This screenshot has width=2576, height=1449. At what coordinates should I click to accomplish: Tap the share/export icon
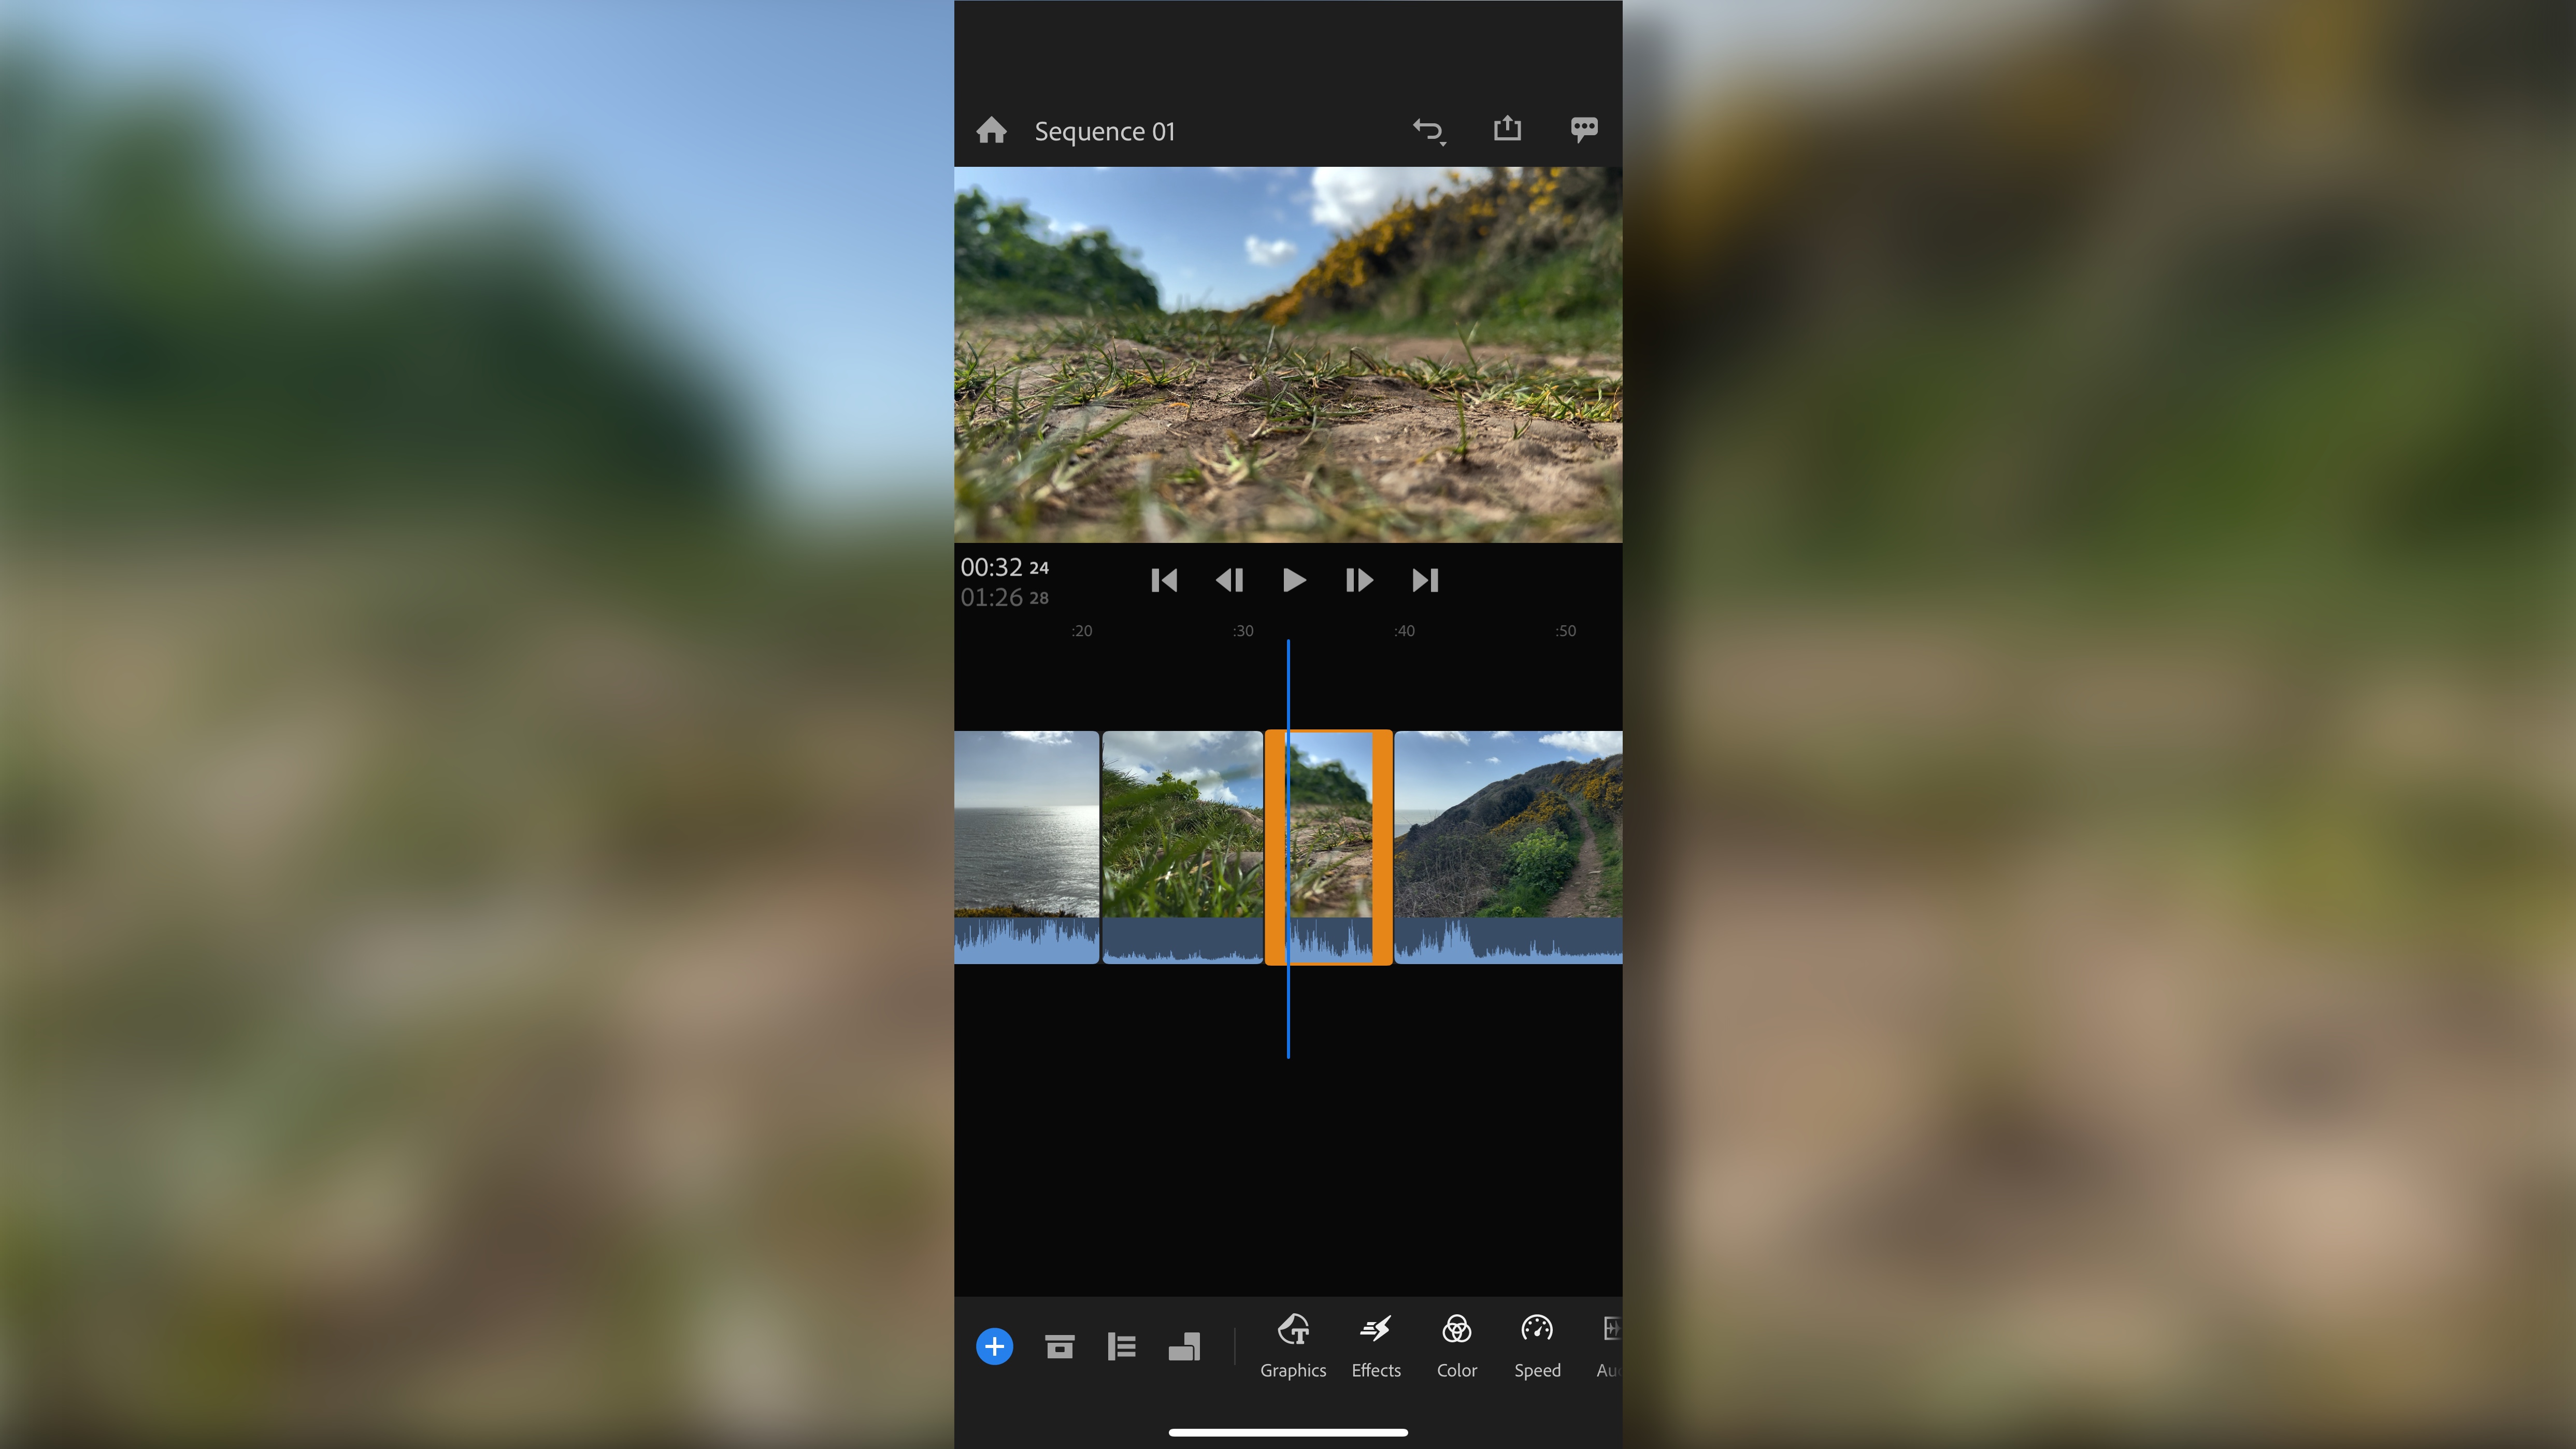1507,129
